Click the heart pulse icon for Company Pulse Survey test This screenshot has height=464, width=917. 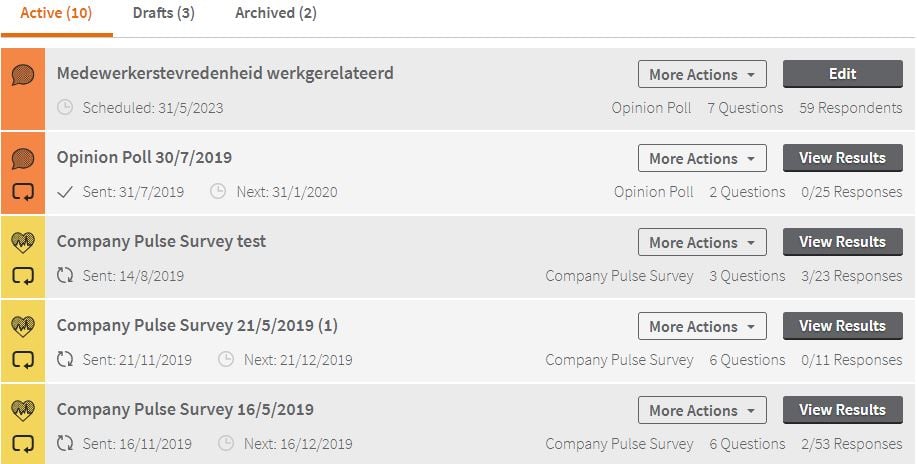pos(23,243)
